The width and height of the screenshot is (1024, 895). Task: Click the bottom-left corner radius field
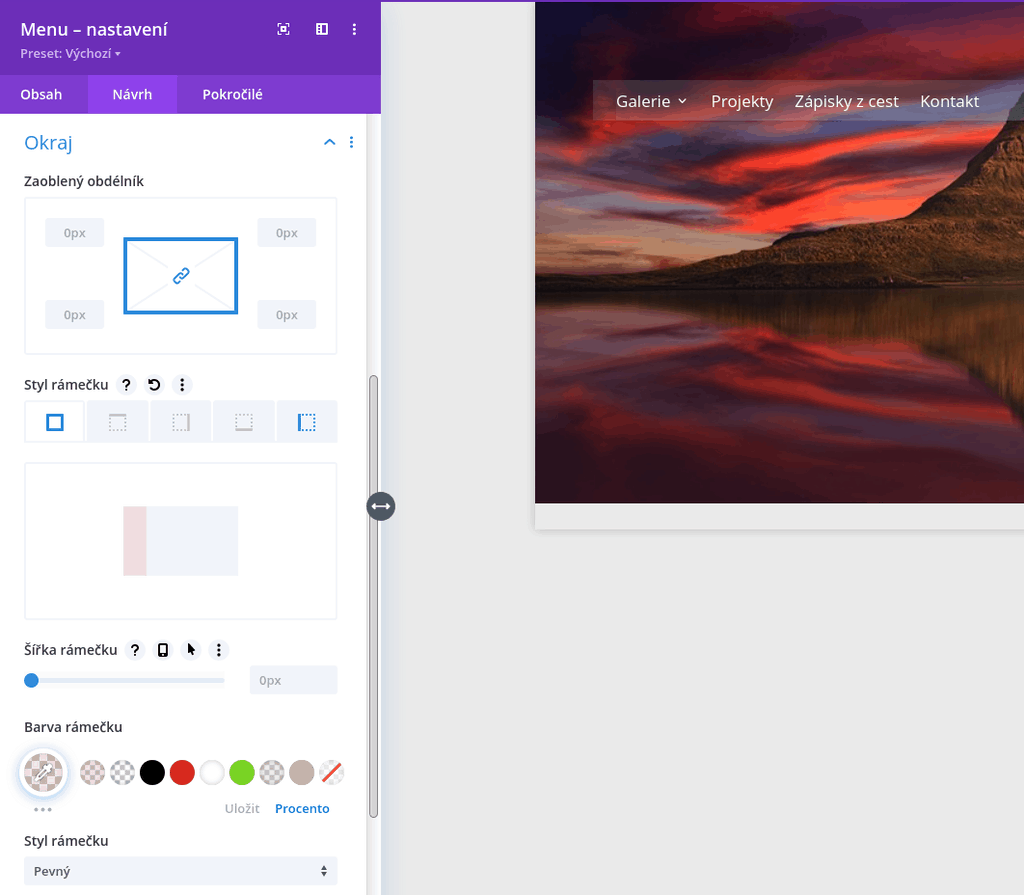74,314
